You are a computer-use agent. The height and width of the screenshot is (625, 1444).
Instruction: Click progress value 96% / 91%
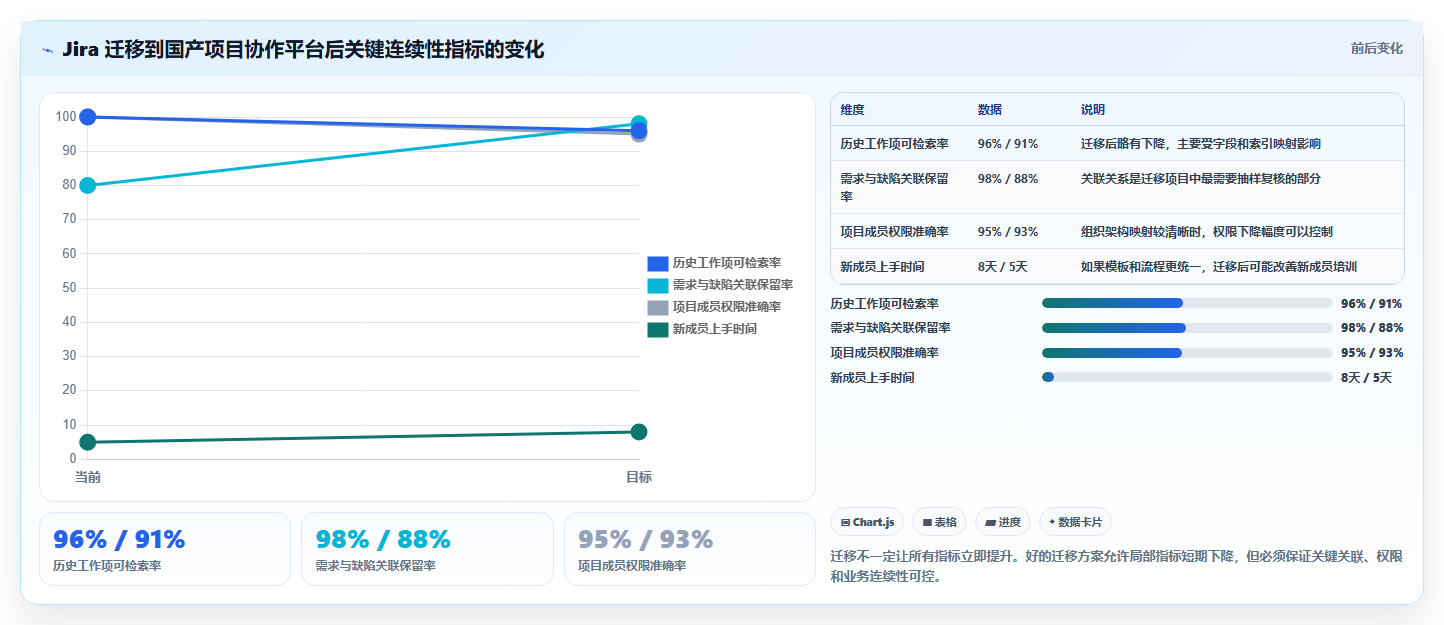(x=1372, y=304)
